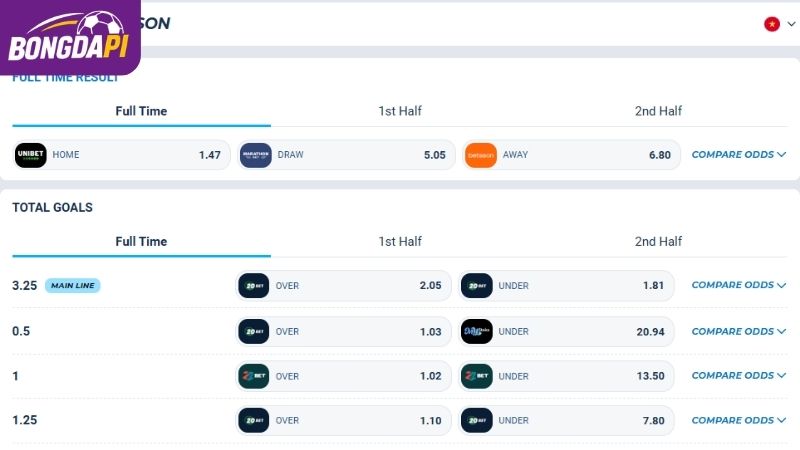Click the MAIN LINE badge

point(72,286)
